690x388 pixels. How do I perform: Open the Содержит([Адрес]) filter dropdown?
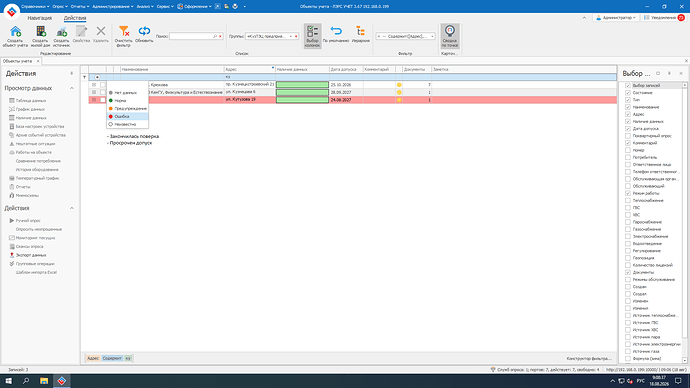(x=432, y=37)
